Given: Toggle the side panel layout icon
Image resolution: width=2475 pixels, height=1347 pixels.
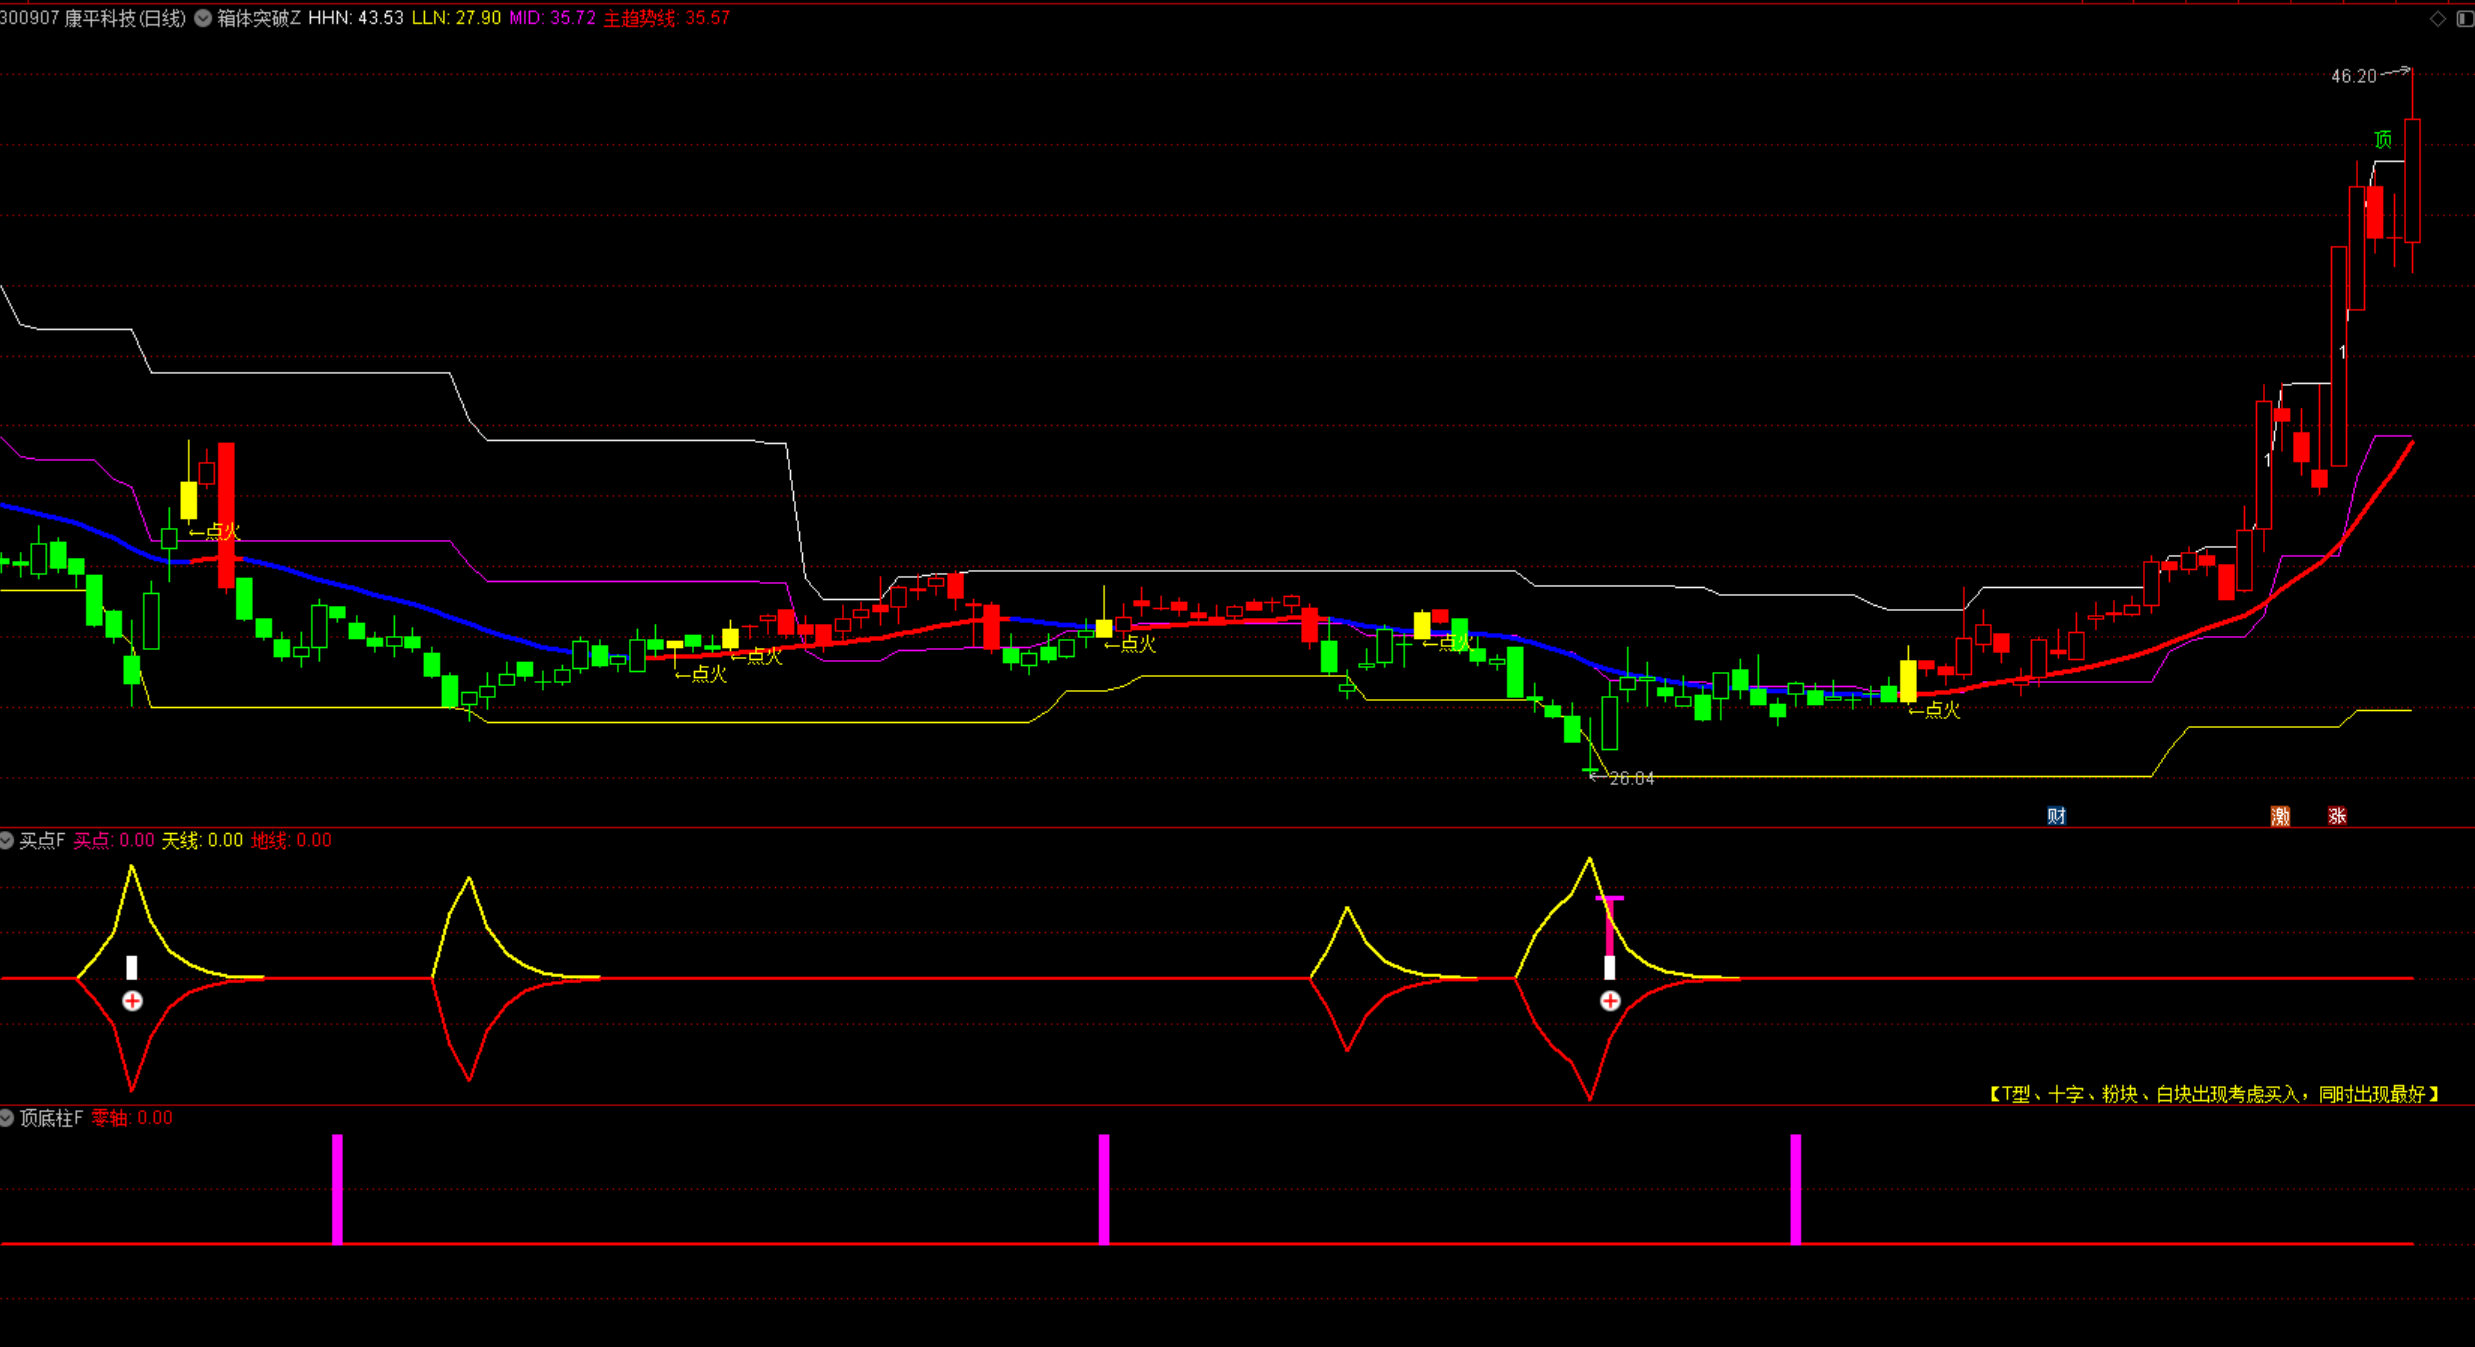Looking at the screenshot, I should click(x=2464, y=19).
